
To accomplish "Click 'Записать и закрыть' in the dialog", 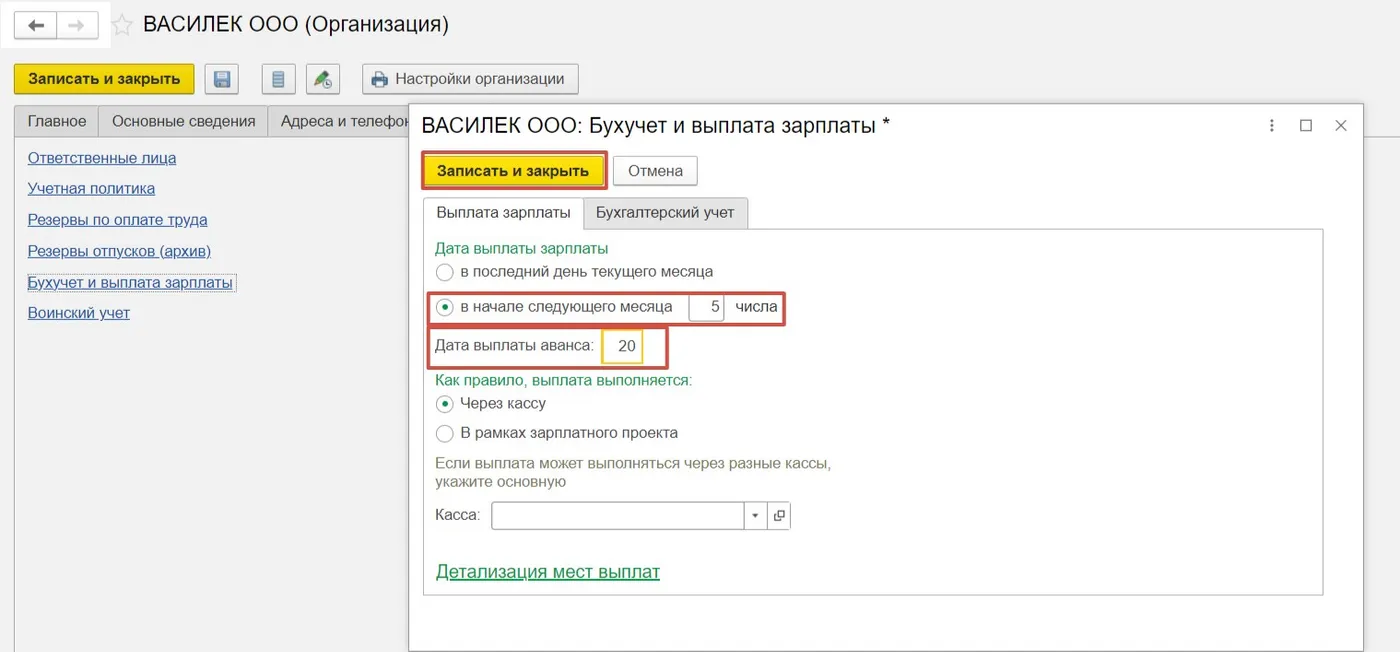I will point(513,171).
